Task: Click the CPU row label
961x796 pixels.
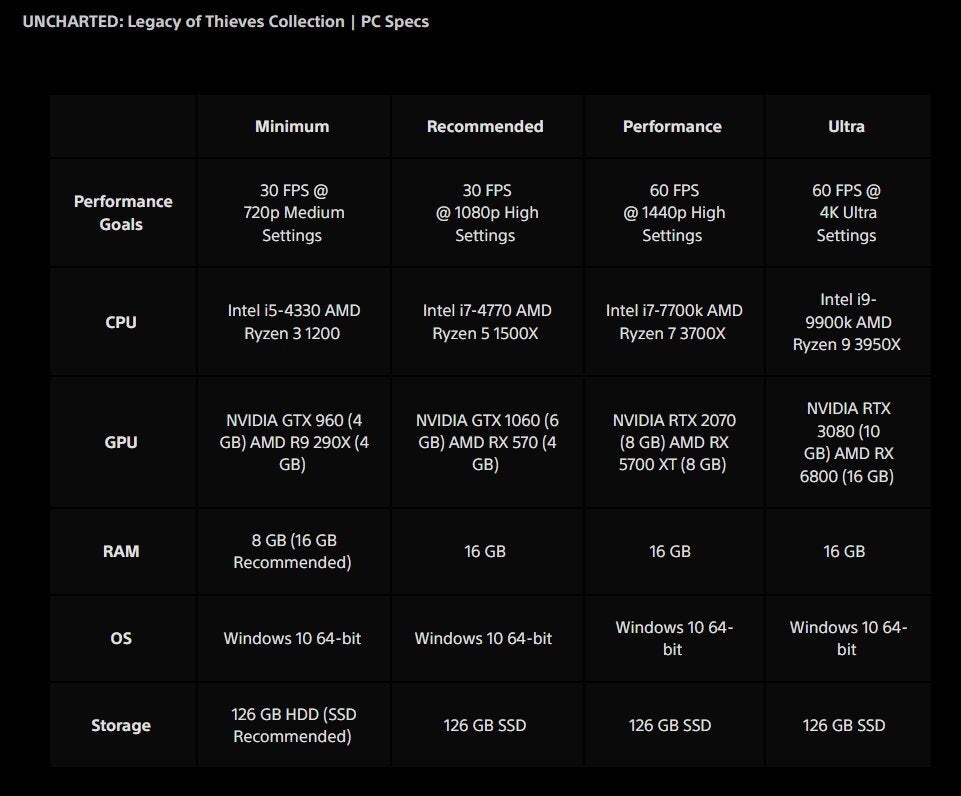Action: (x=121, y=322)
